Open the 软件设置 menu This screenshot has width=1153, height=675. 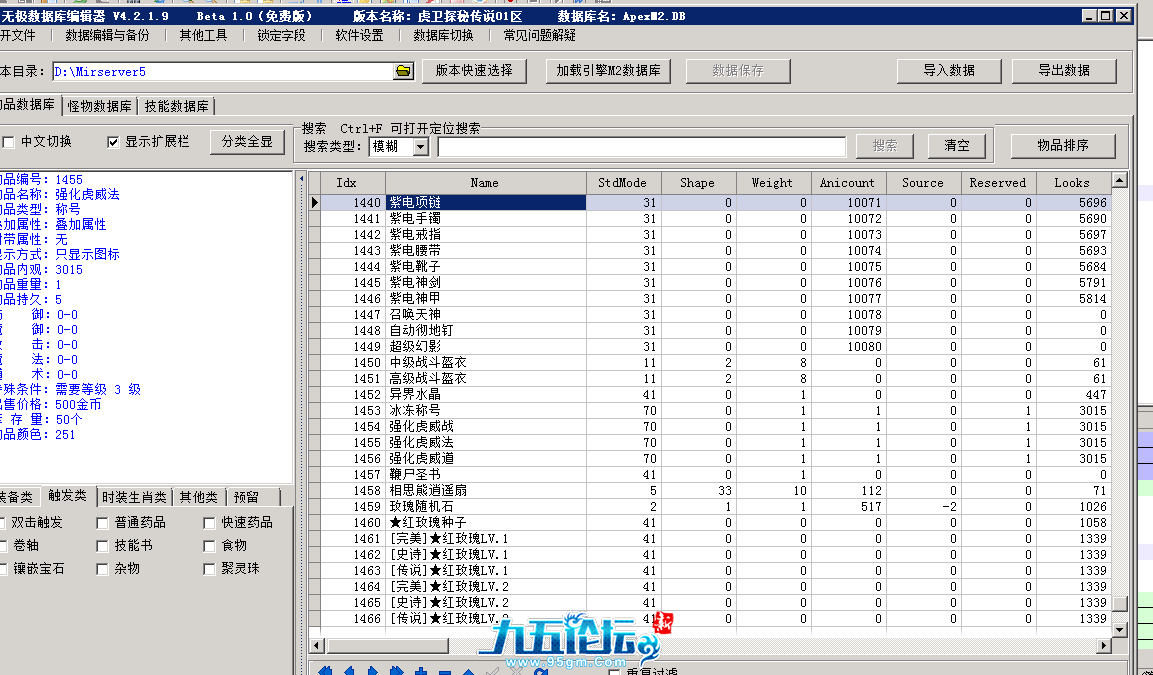(x=359, y=35)
